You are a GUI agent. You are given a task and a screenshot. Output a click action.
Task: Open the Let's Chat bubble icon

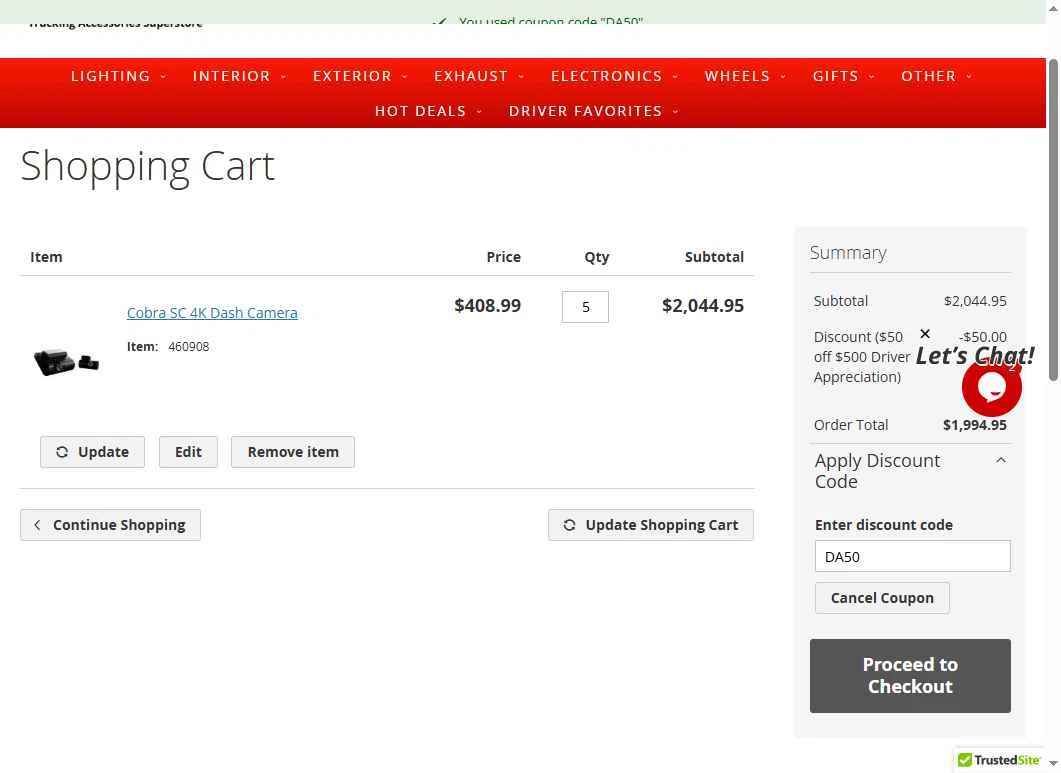991,387
